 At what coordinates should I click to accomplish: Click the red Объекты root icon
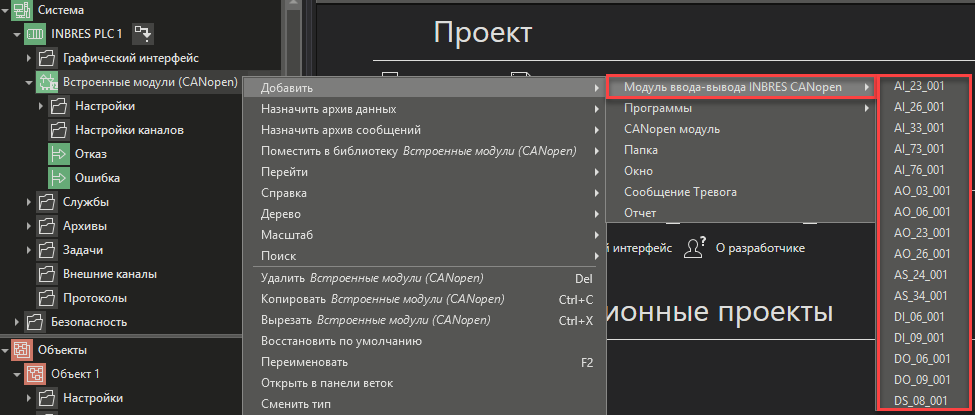click(x=21, y=350)
